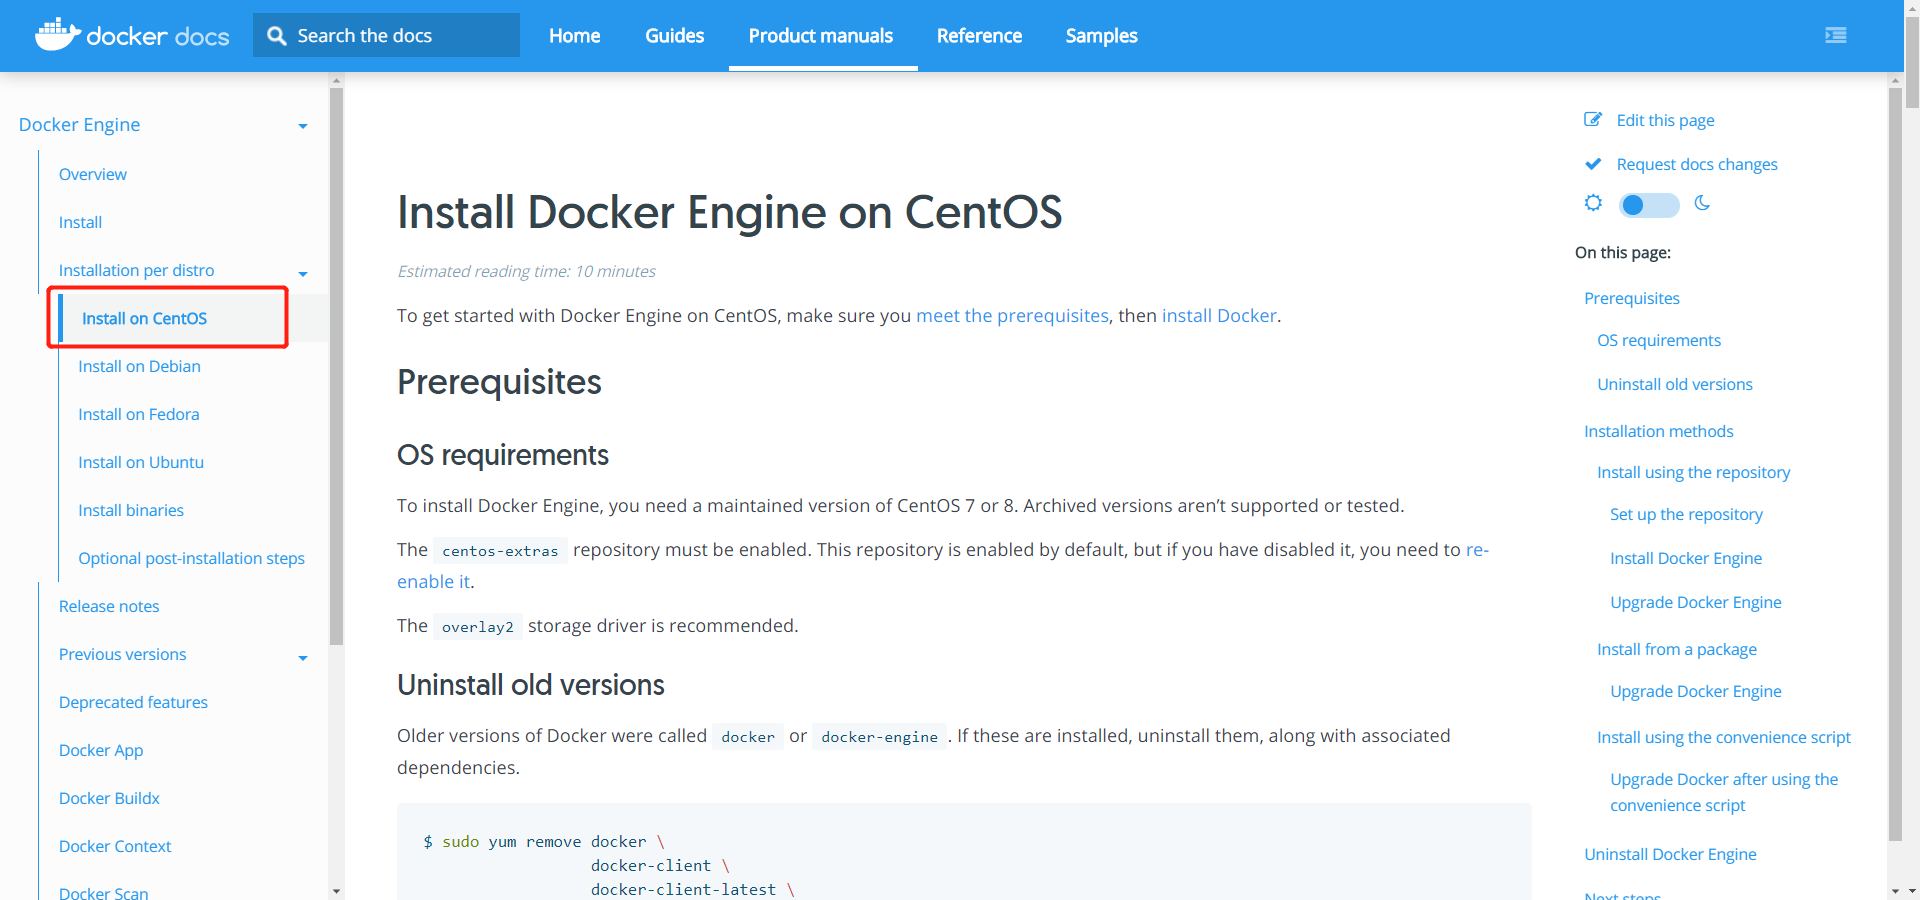Click the table-of-contents toggle icon in header
This screenshot has height=900, width=1920.
click(x=1835, y=36)
